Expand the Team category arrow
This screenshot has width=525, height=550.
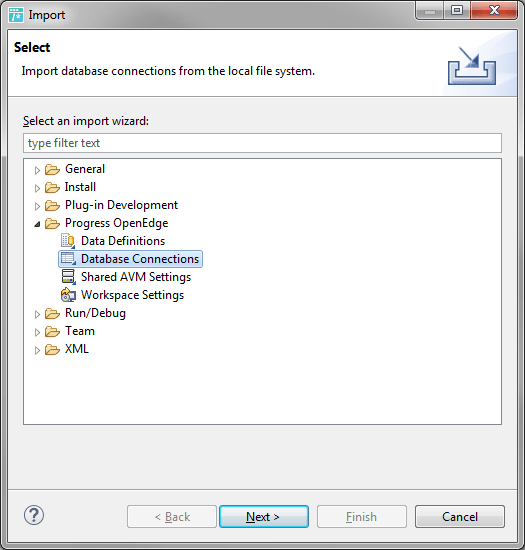click(x=37, y=332)
